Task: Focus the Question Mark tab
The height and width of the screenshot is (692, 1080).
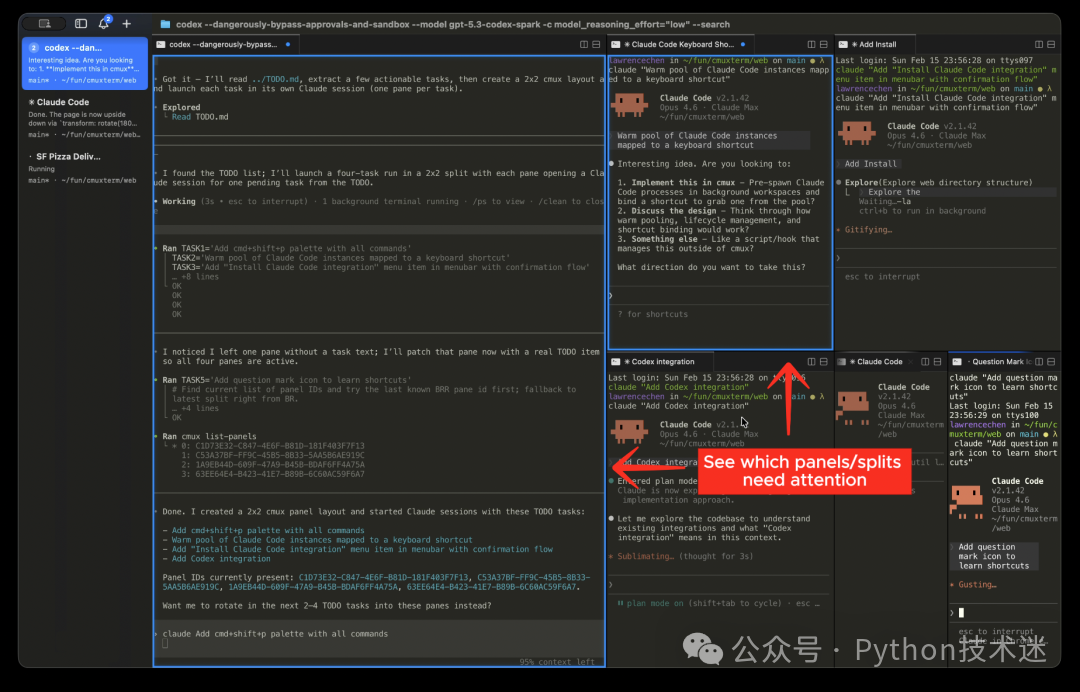Action: (x=990, y=361)
